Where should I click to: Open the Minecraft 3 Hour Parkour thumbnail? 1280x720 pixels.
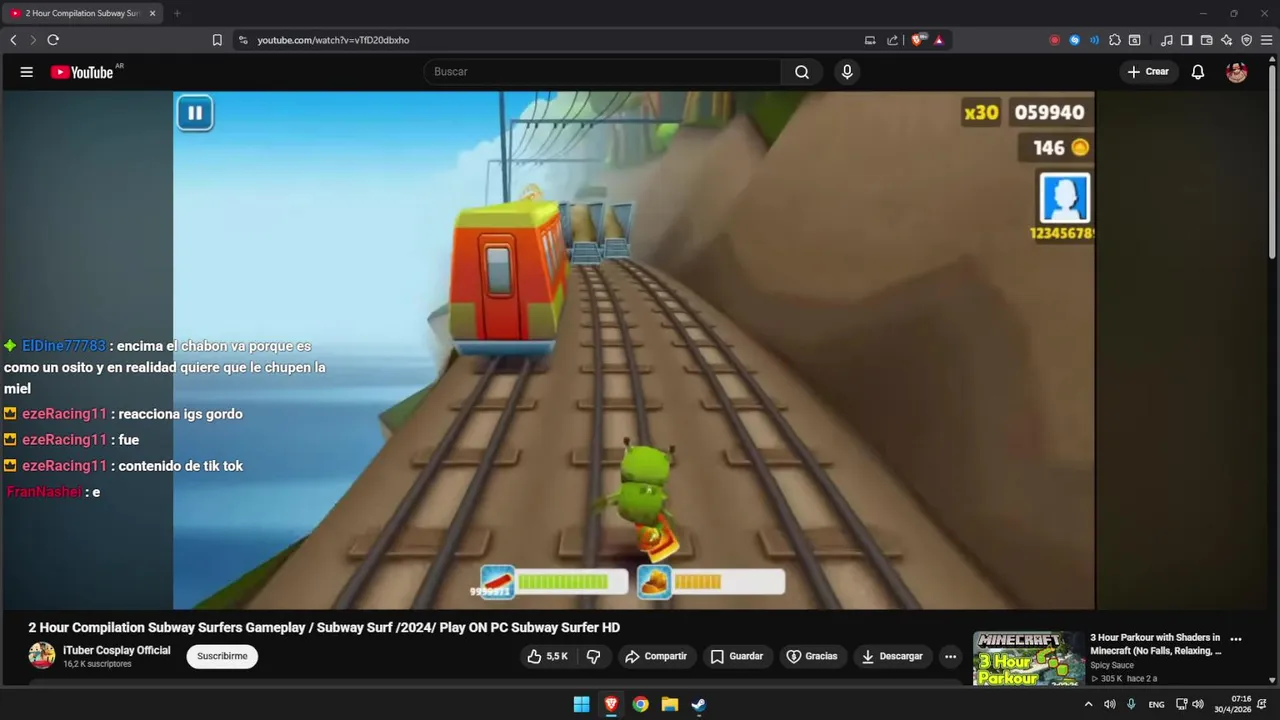[x=1029, y=658]
